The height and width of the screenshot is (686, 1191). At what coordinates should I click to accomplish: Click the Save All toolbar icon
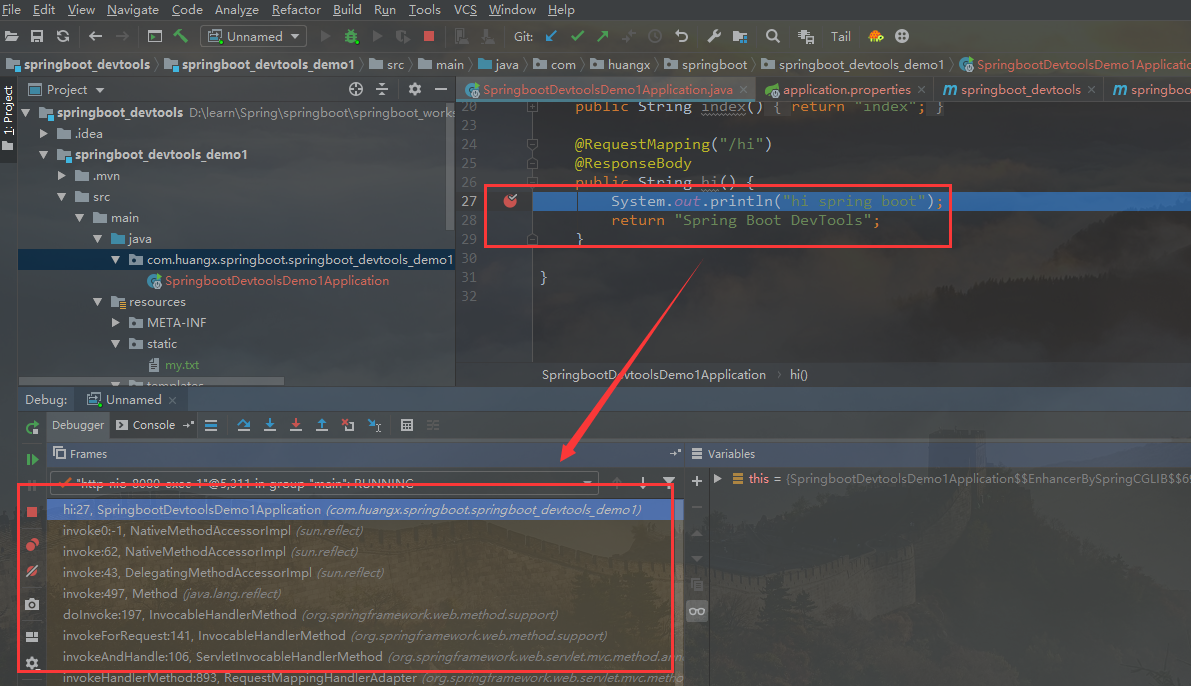click(36, 36)
